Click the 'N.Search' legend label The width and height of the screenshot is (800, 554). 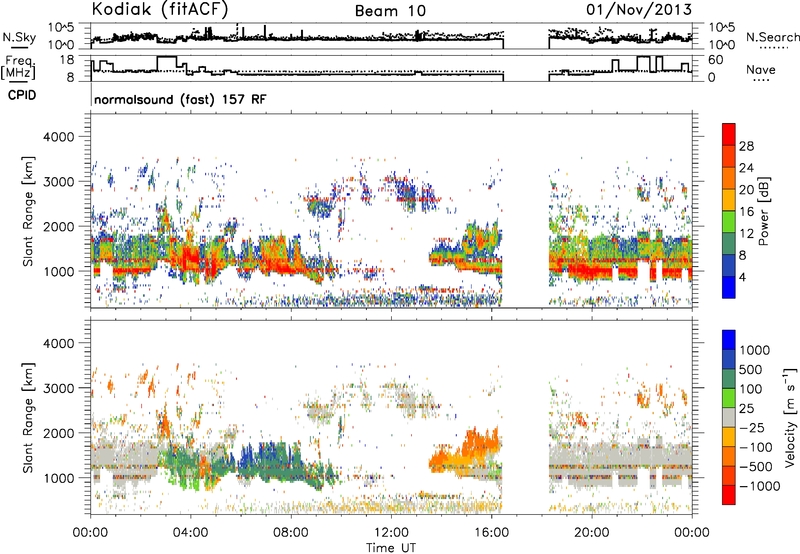(772, 37)
